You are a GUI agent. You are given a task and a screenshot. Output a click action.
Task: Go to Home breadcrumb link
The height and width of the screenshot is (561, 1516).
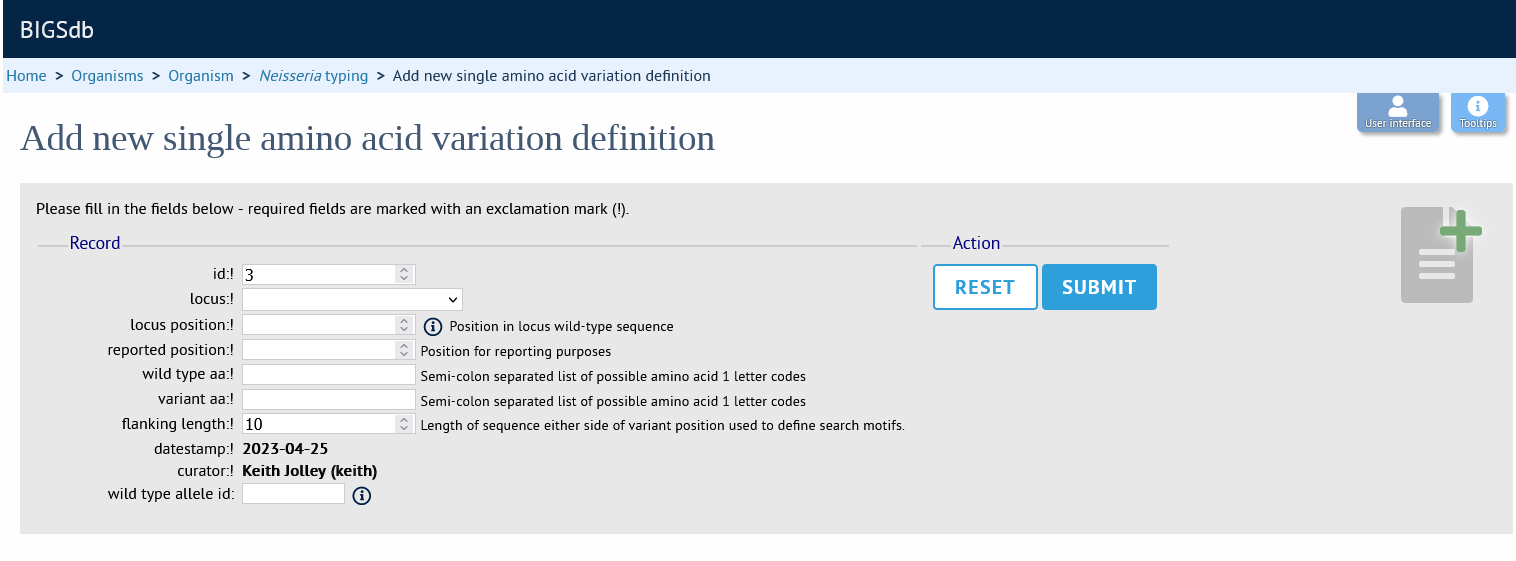click(26, 76)
